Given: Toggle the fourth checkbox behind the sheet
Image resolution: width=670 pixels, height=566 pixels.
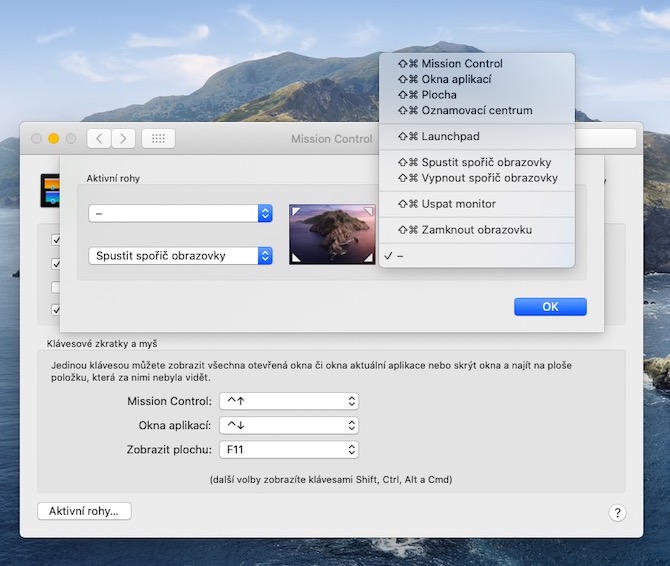Looking at the screenshot, I should pos(56,309).
